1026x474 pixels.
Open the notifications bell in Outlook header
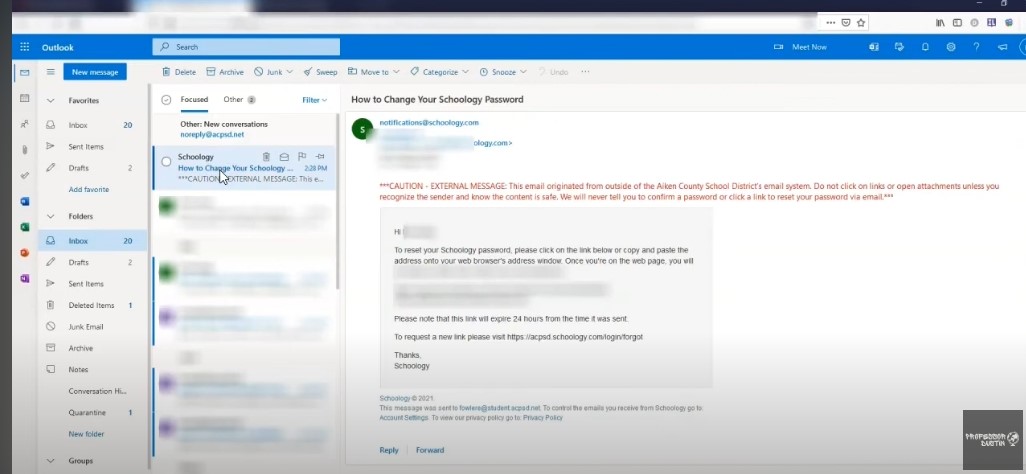coord(925,47)
